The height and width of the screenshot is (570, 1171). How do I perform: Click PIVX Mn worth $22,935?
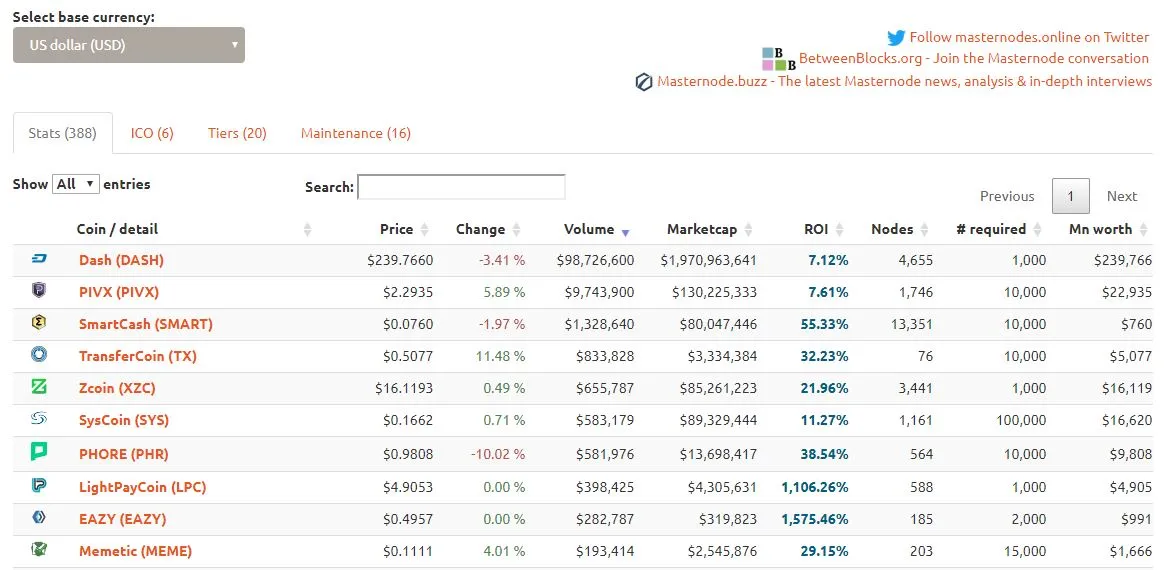click(x=1127, y=293)
